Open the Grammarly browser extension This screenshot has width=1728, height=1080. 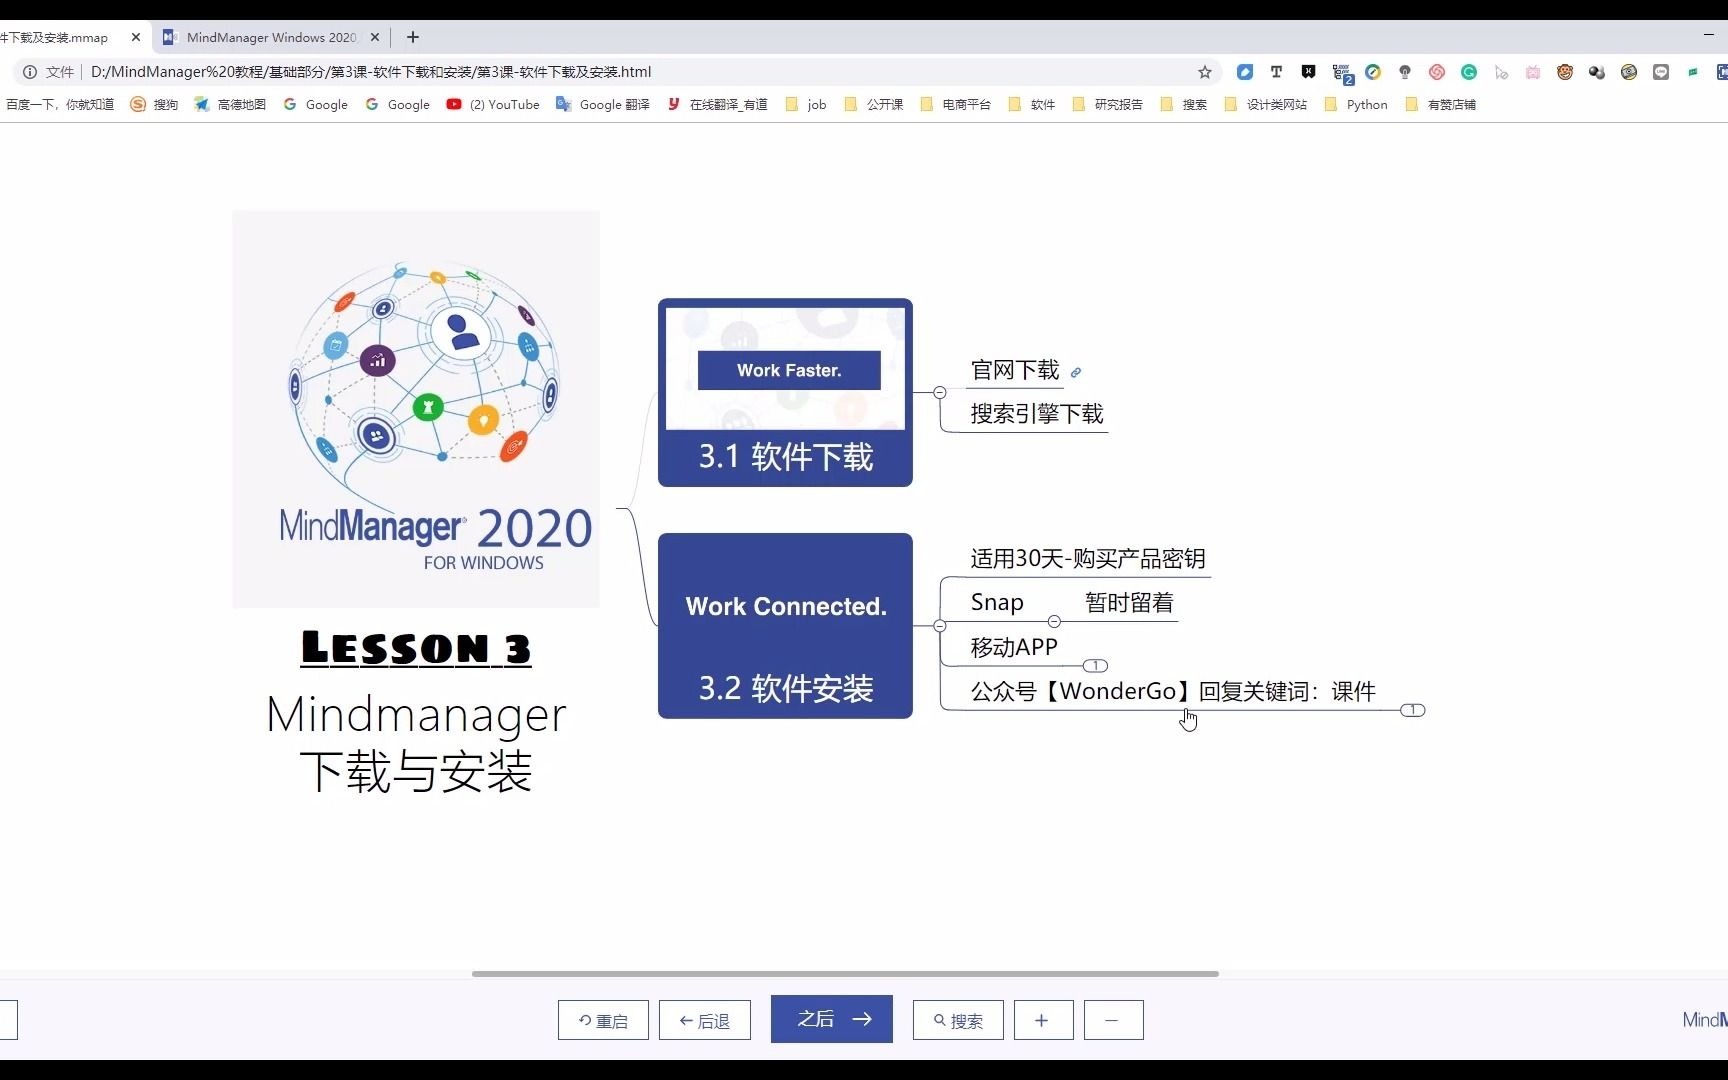(x=1468, y=72)
